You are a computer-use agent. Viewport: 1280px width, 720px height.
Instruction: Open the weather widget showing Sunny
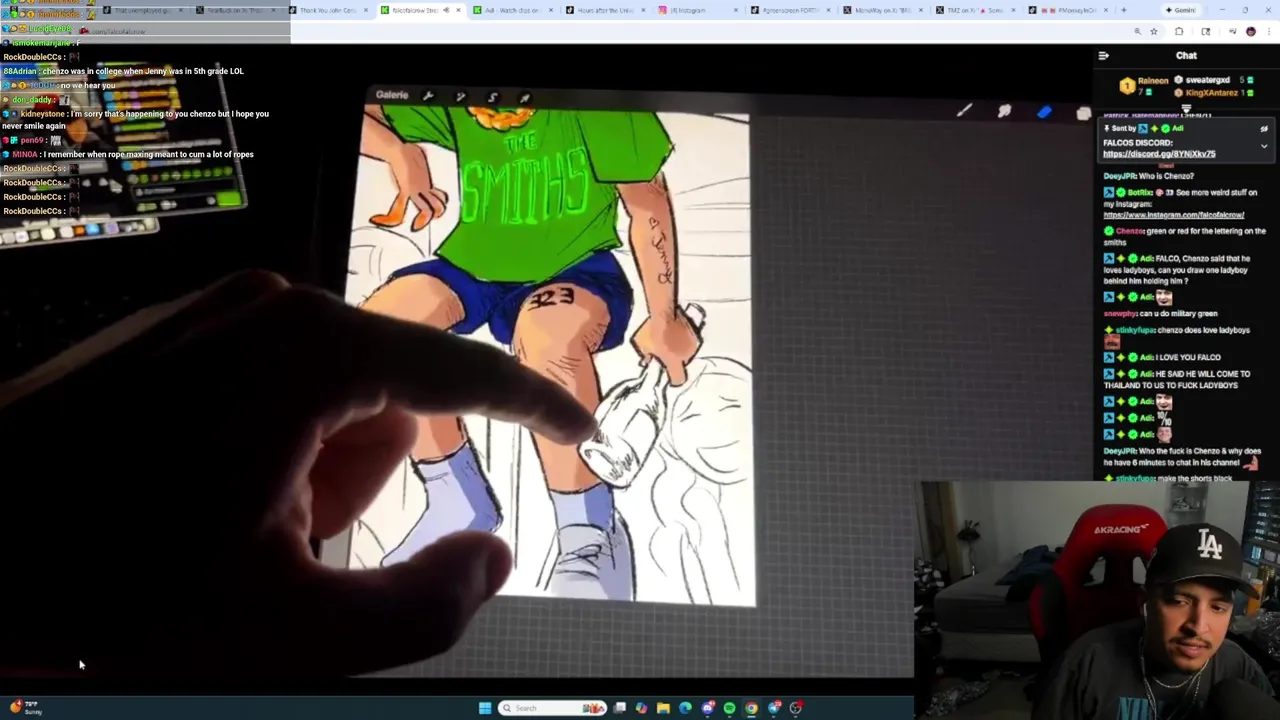coord(25,707)
